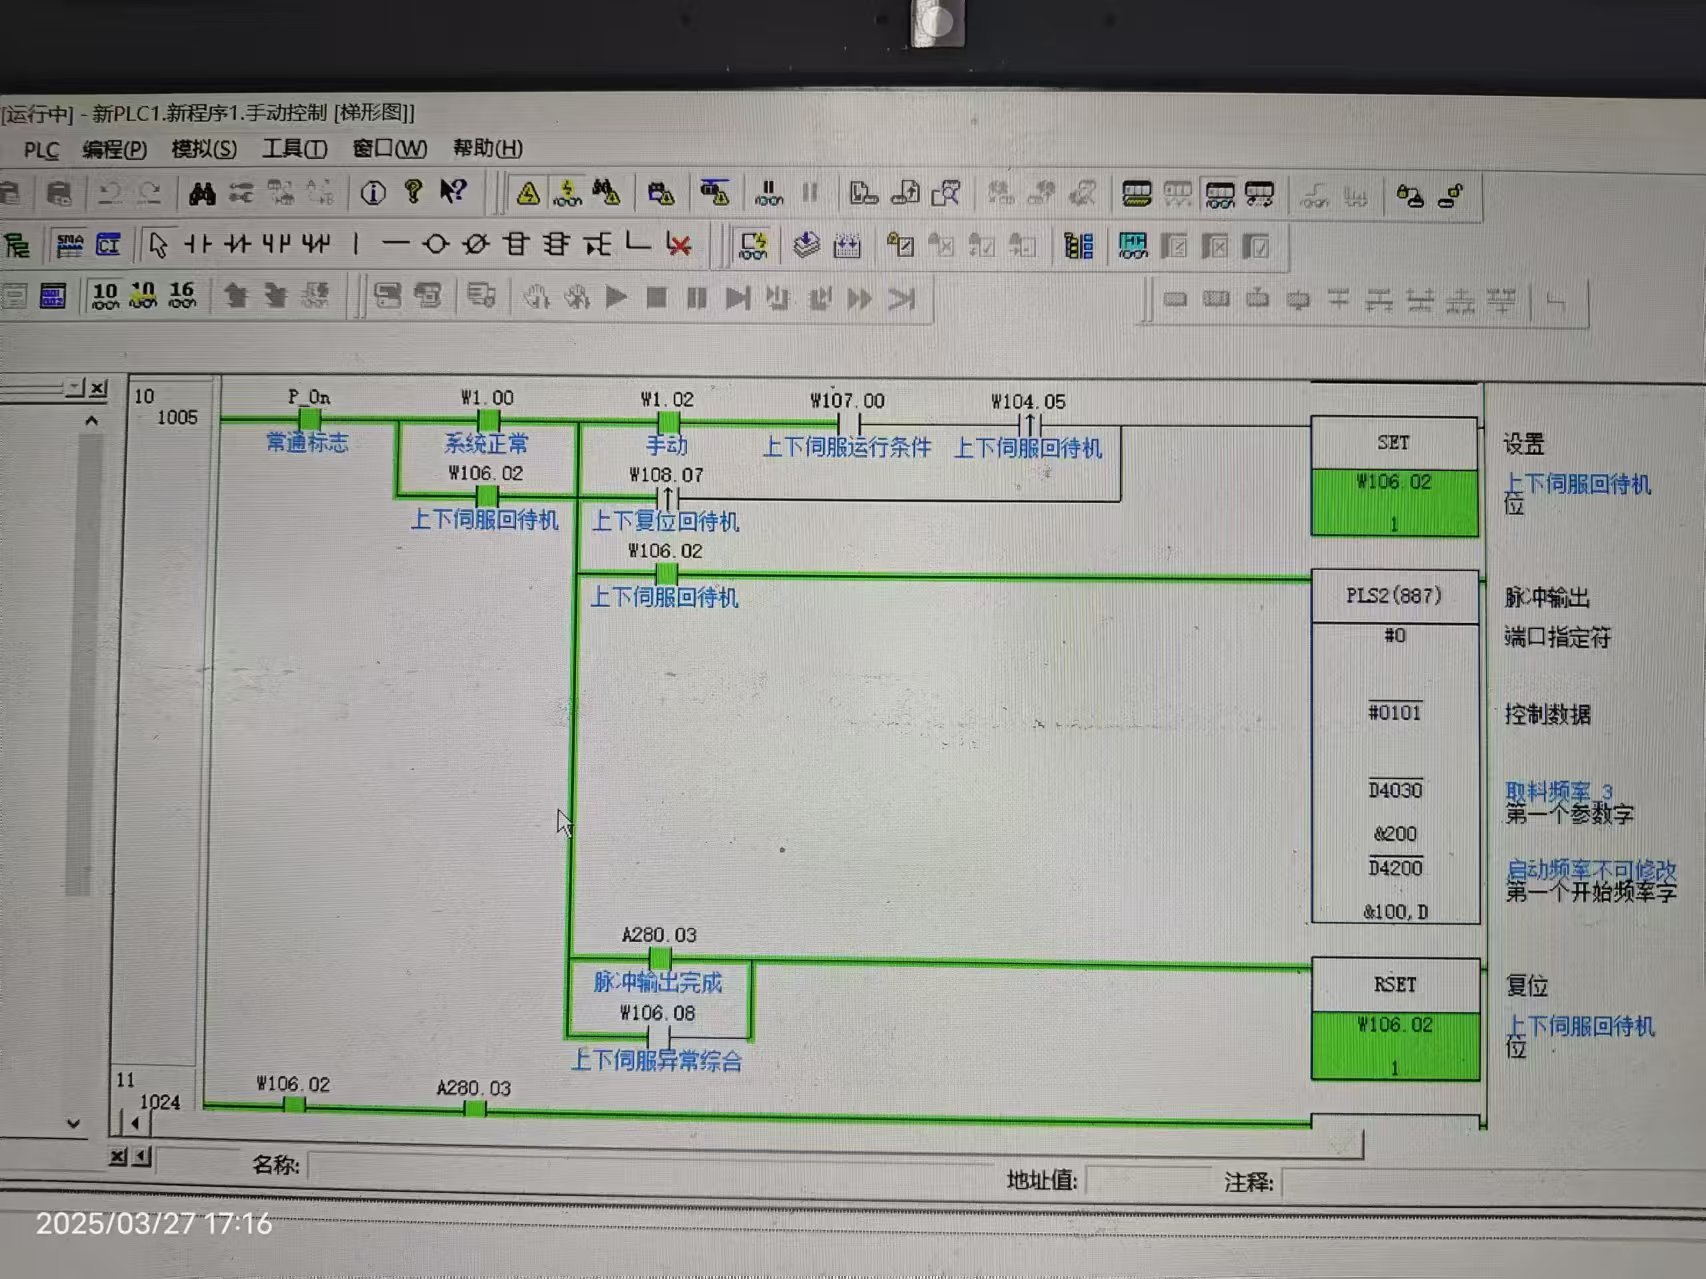The height and width of the screenshot is (1279, 1706).
Task: Select the New Closed Contact tool
Action: pyautogui.click(x=237, y=244)
